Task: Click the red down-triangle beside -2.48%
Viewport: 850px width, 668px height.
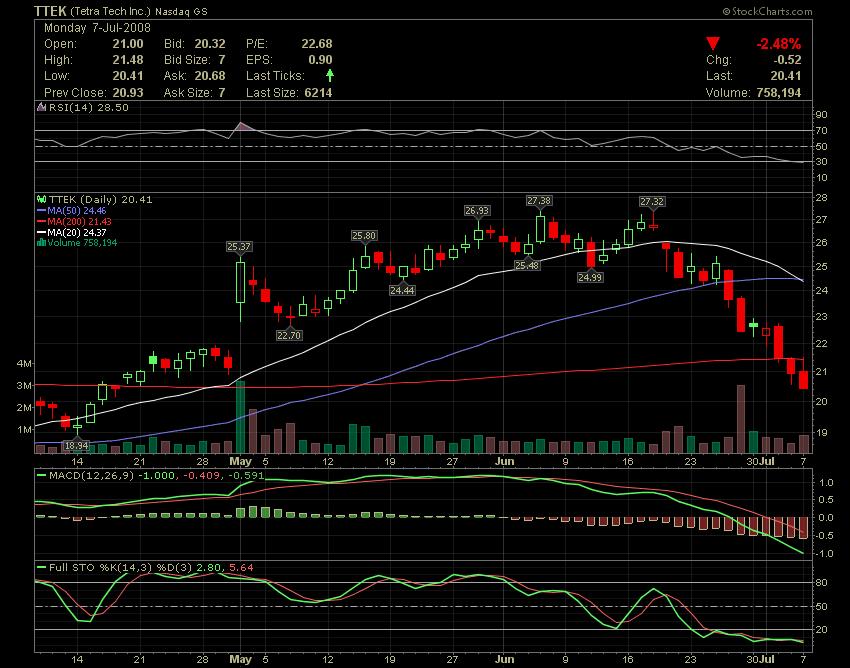Action: coord(713,44)
